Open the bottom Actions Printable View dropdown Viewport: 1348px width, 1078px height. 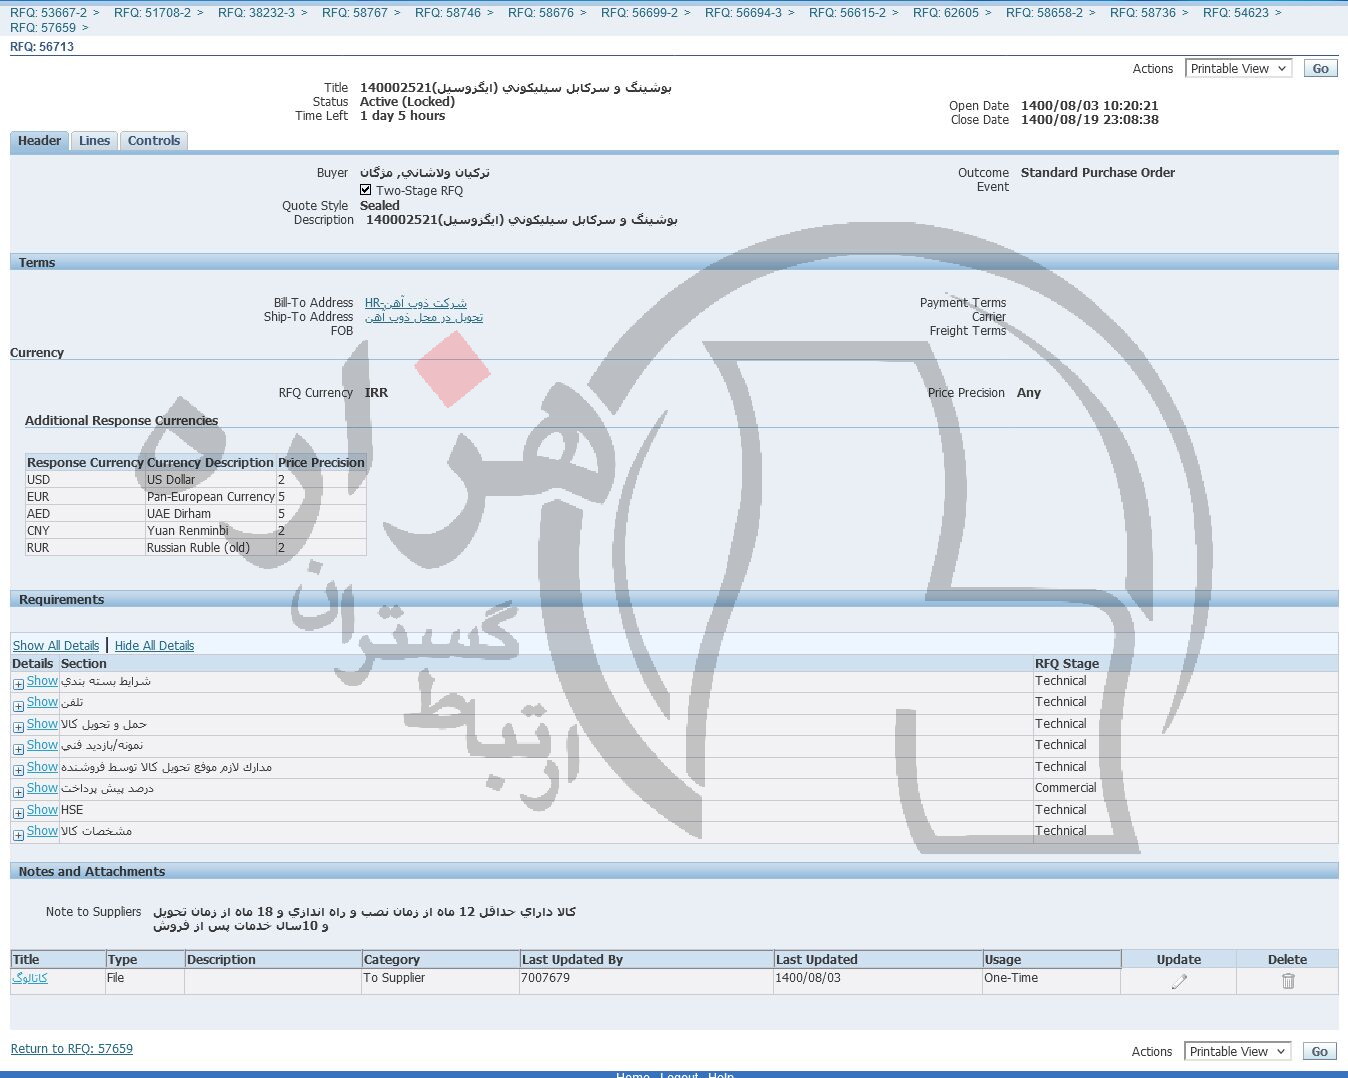[1237, 1051]
